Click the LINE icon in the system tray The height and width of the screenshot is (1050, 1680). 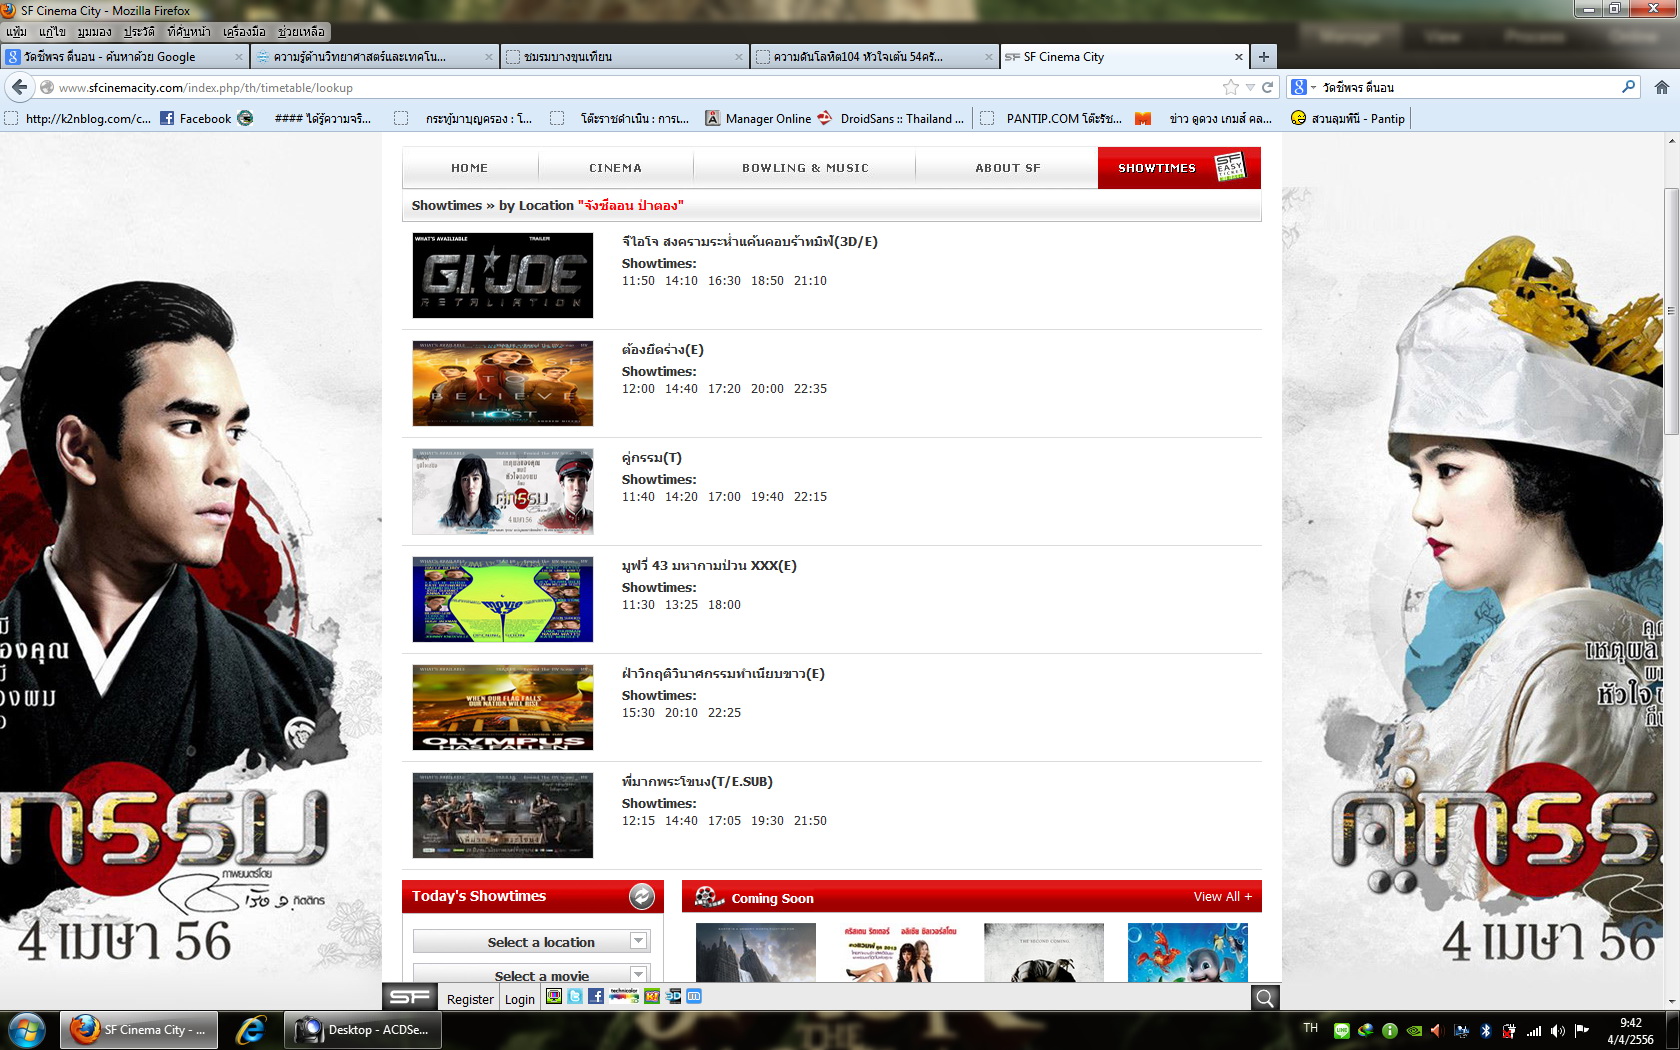tap(1341, 1031)
